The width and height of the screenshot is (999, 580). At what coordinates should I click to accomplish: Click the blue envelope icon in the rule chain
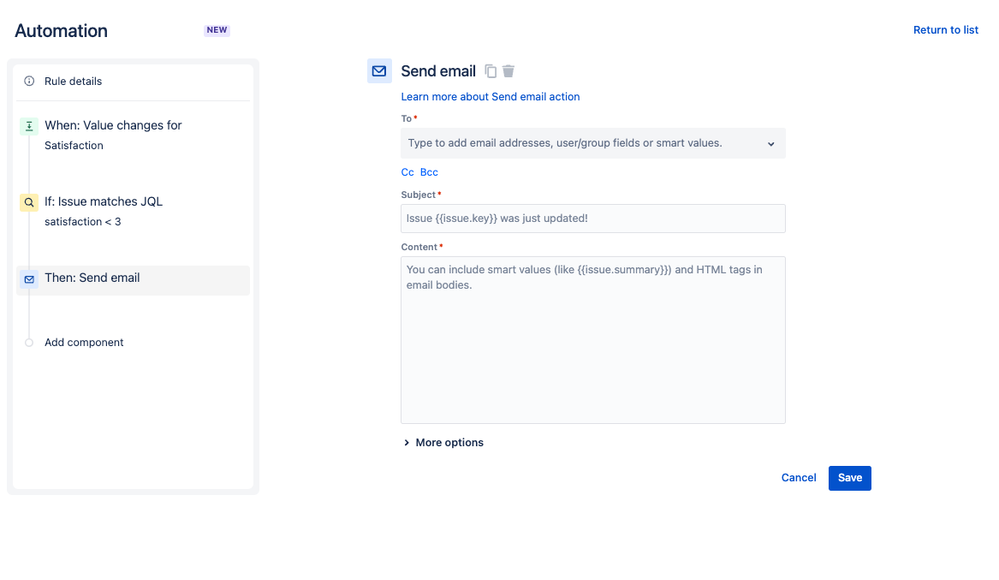tap(29, 279)
